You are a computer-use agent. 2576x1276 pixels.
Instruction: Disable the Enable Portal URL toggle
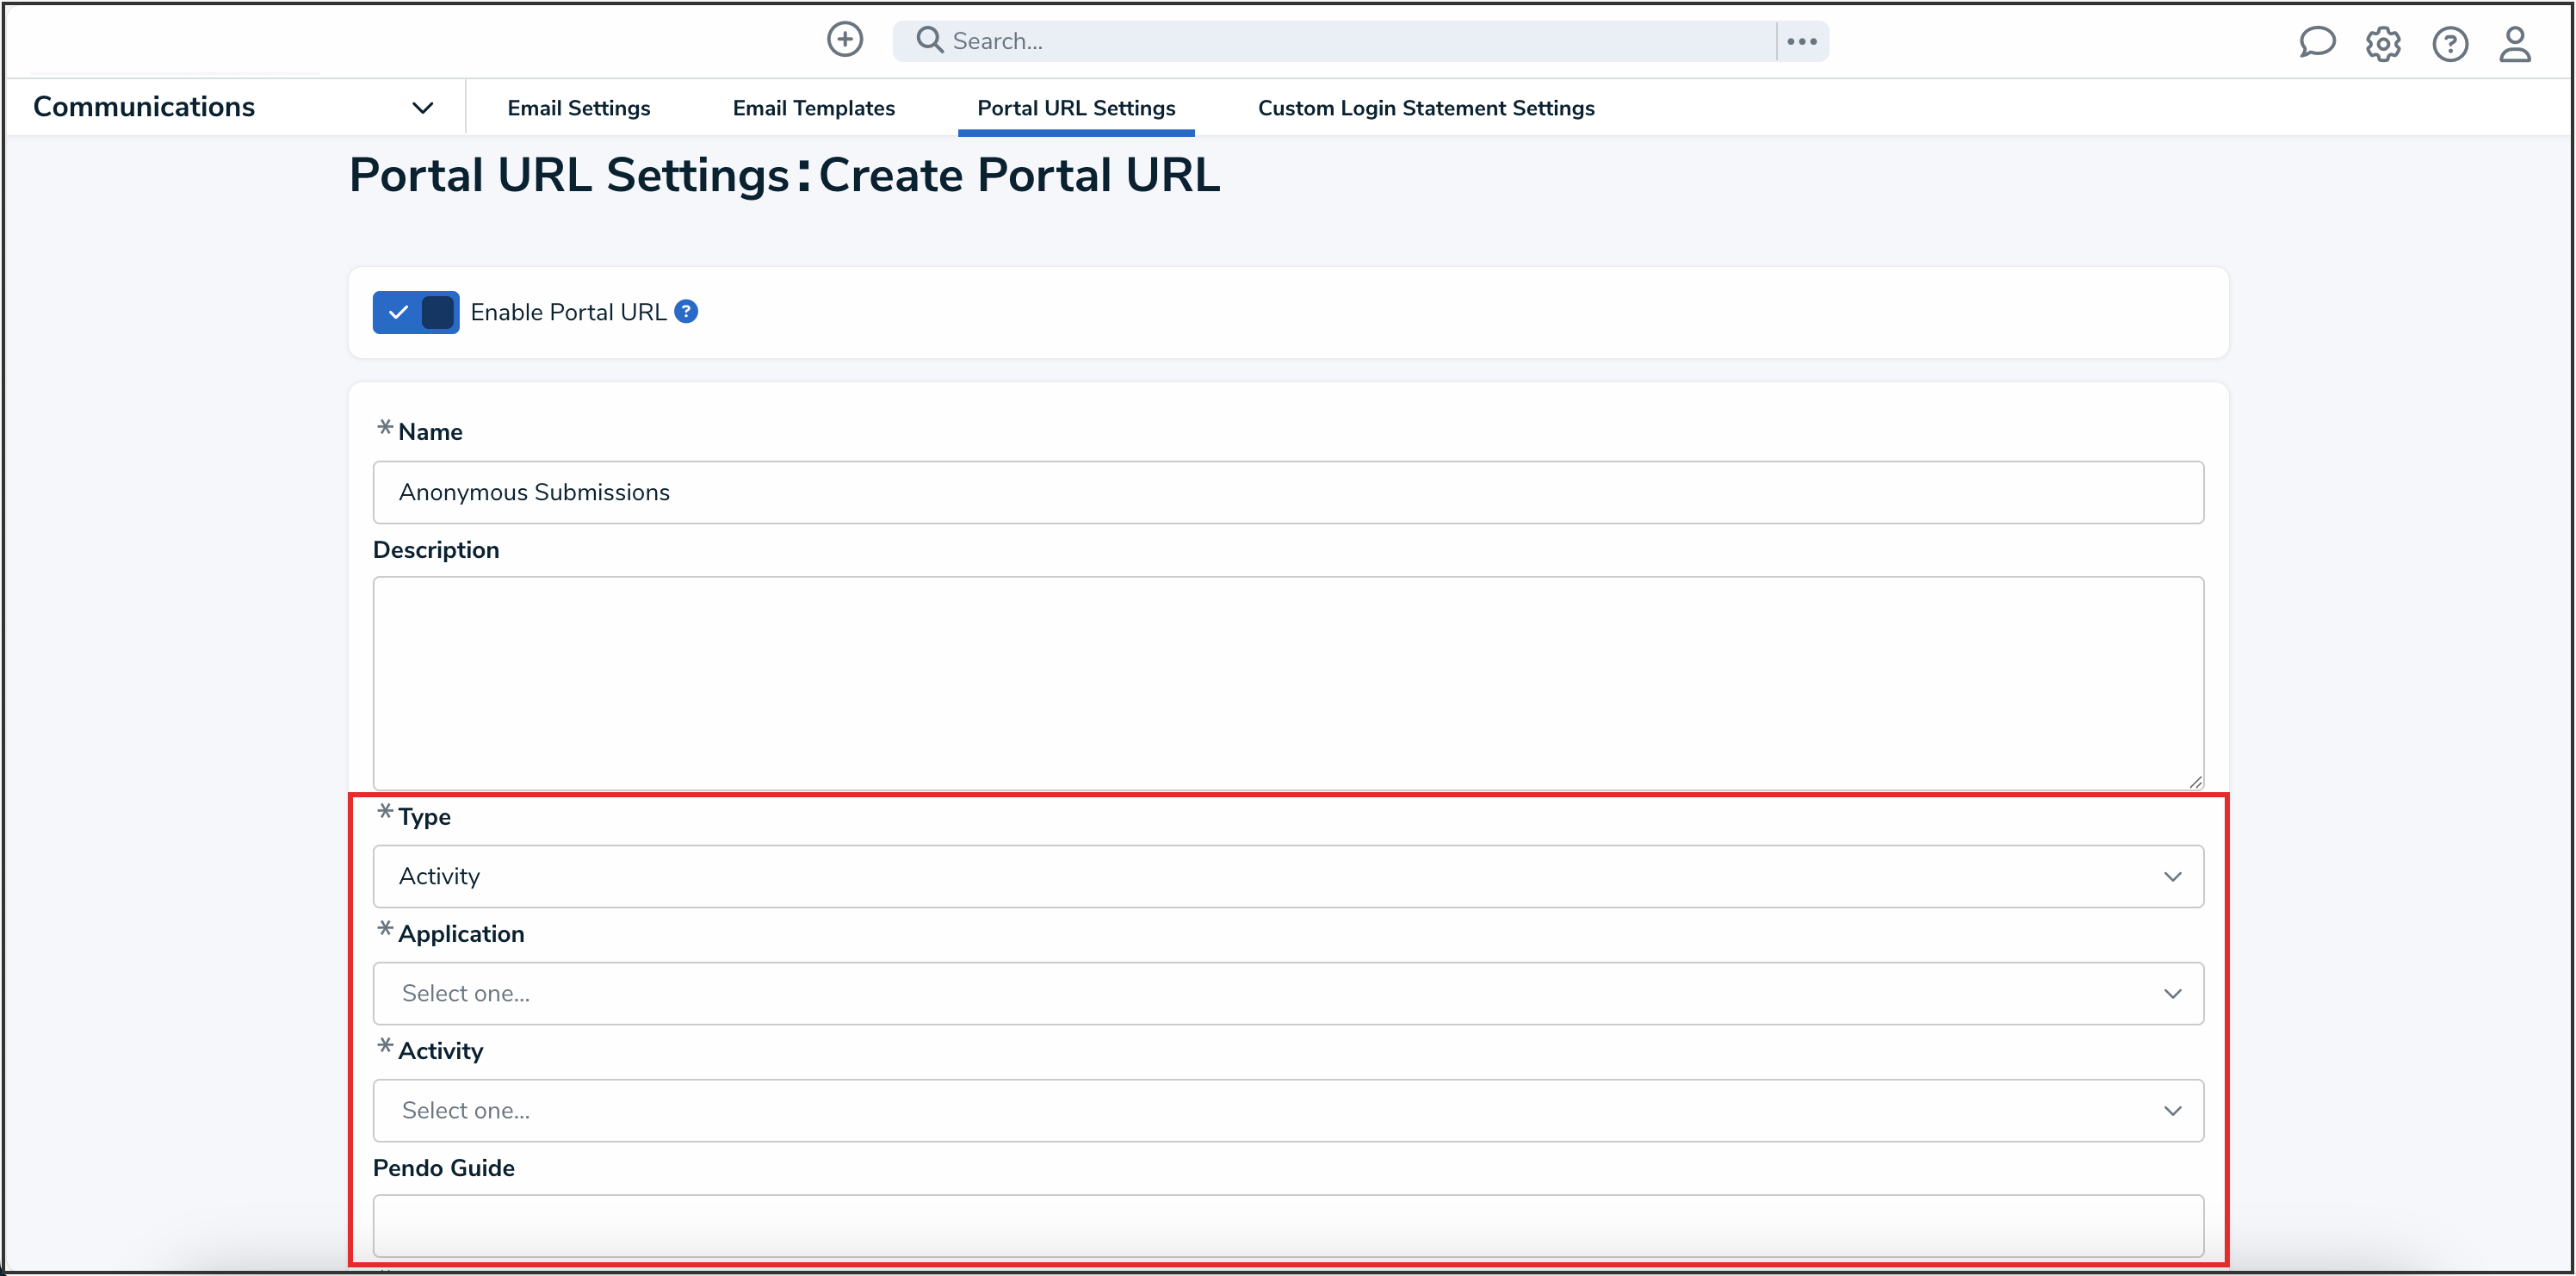(415, 311)
